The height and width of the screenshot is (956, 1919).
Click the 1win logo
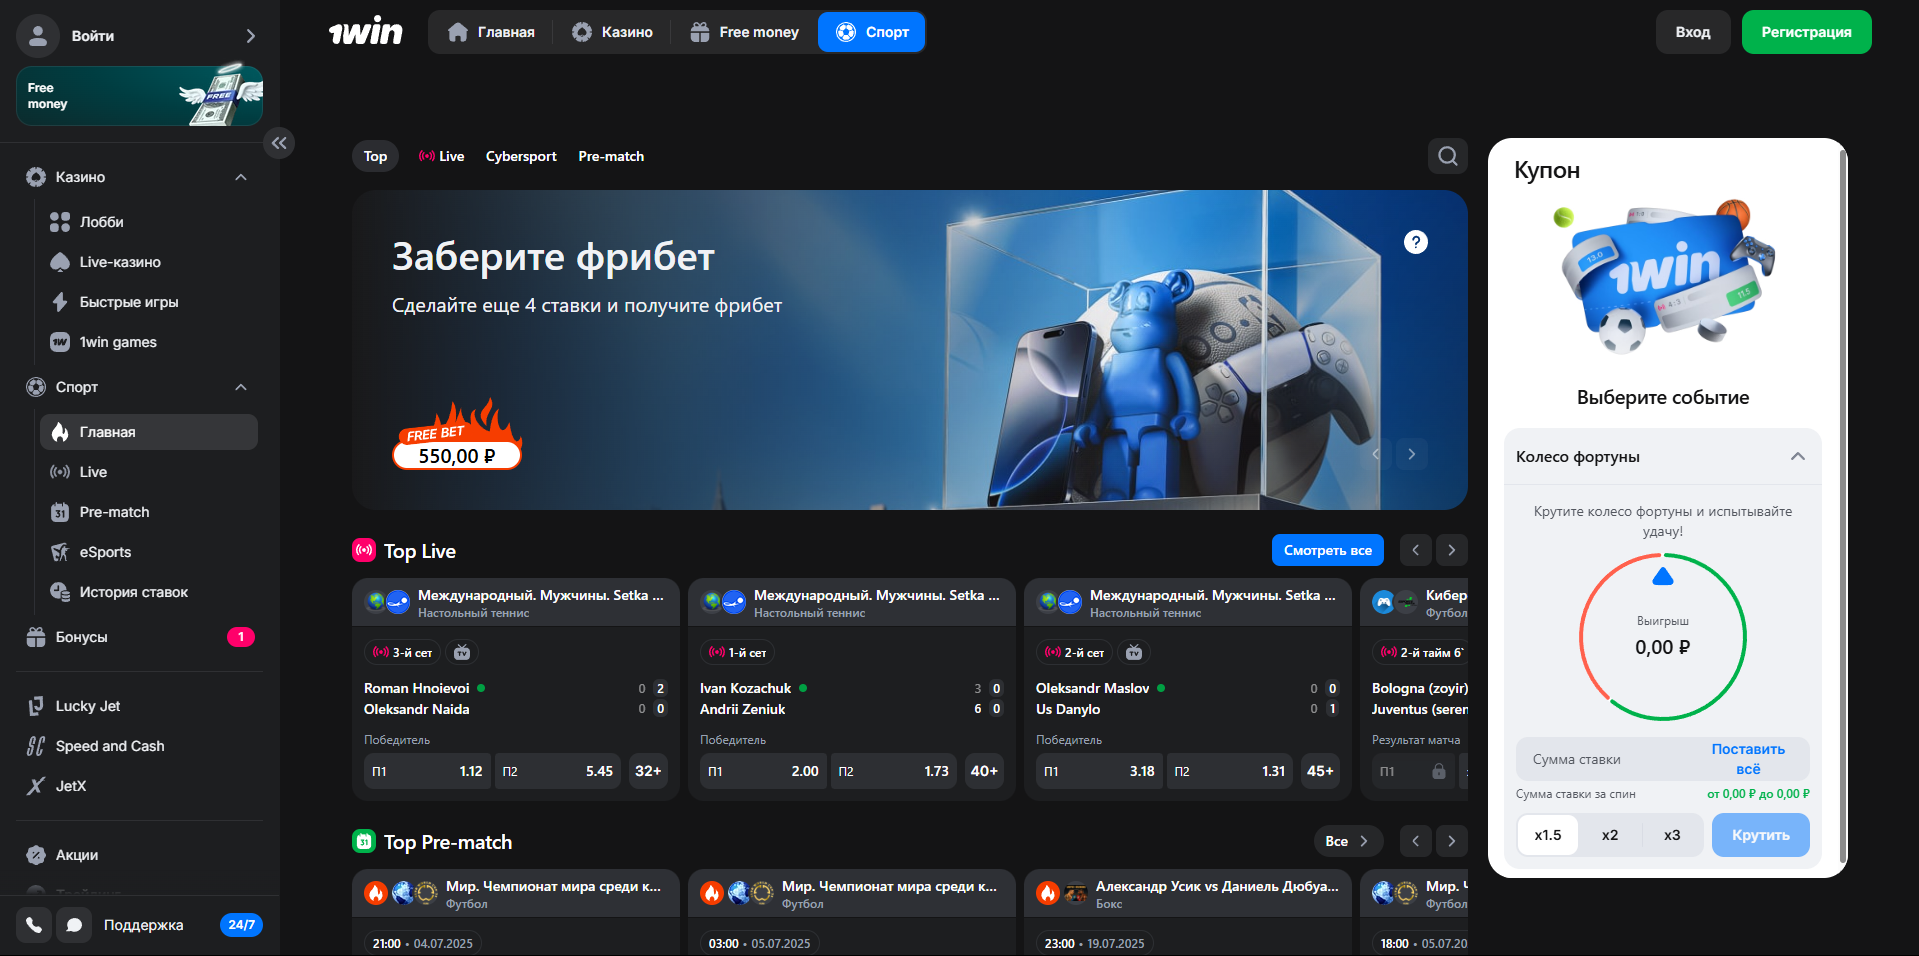(x=366, y=32)
